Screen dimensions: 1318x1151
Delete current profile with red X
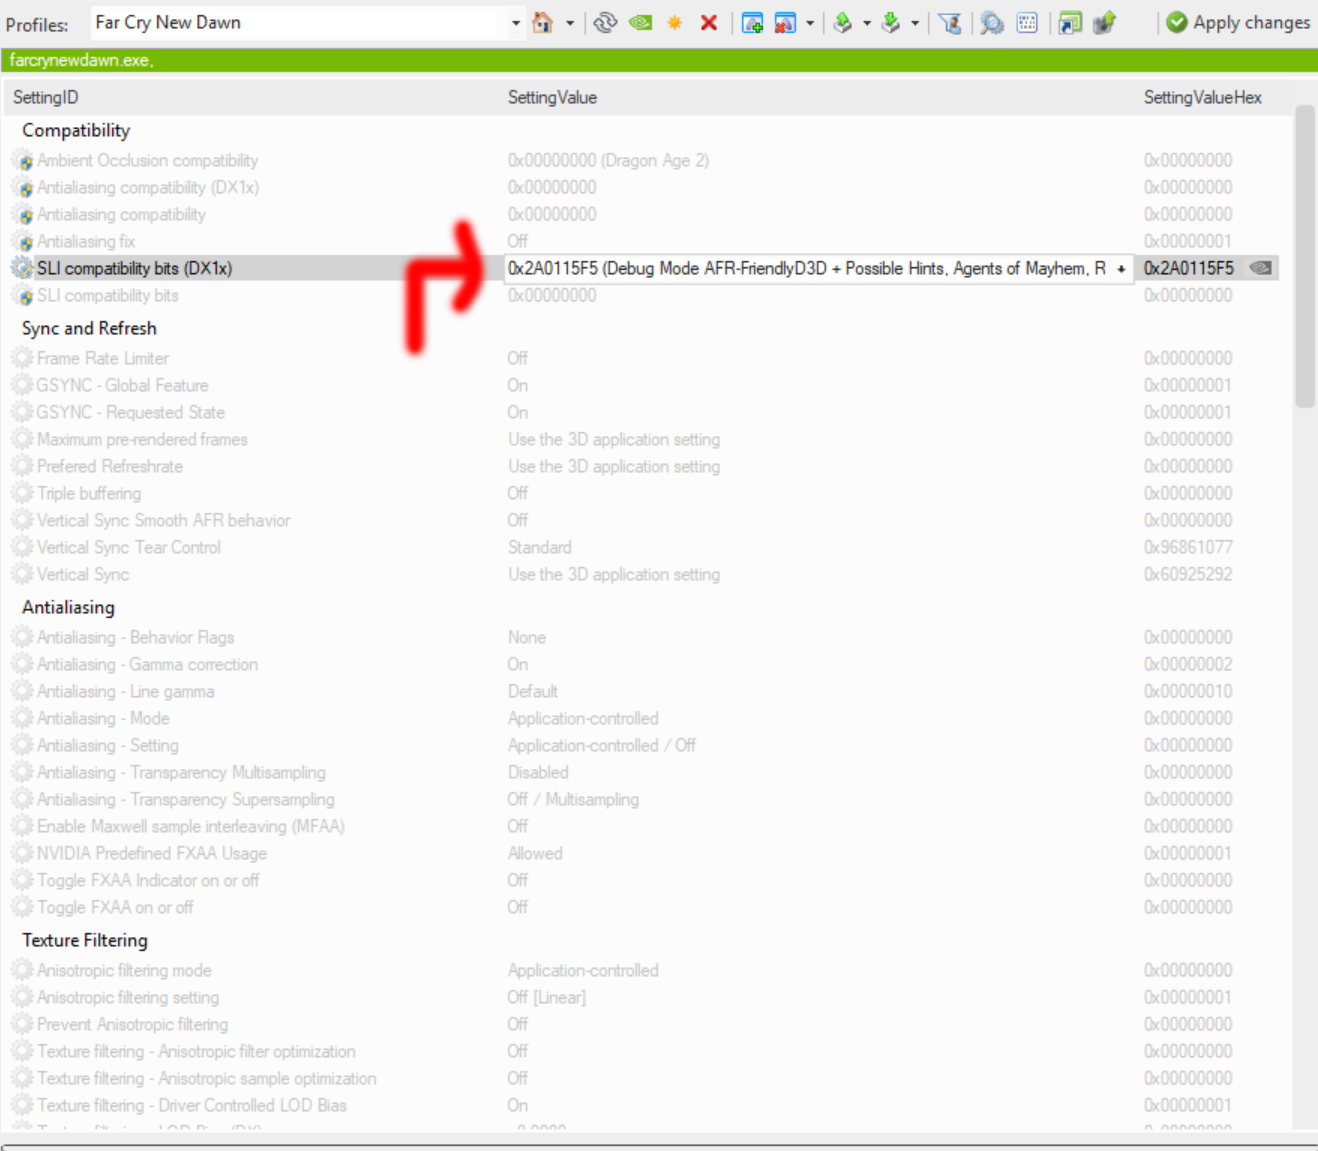coord(708,22)
